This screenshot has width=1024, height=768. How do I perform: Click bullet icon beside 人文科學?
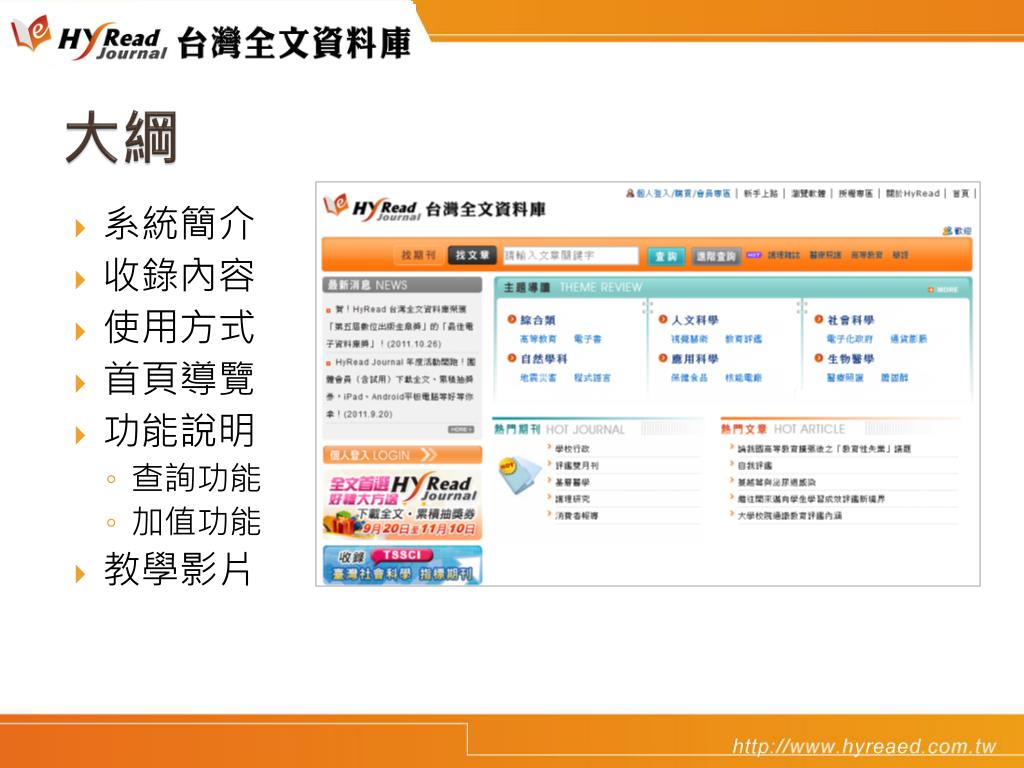click(x=663, y=319)
